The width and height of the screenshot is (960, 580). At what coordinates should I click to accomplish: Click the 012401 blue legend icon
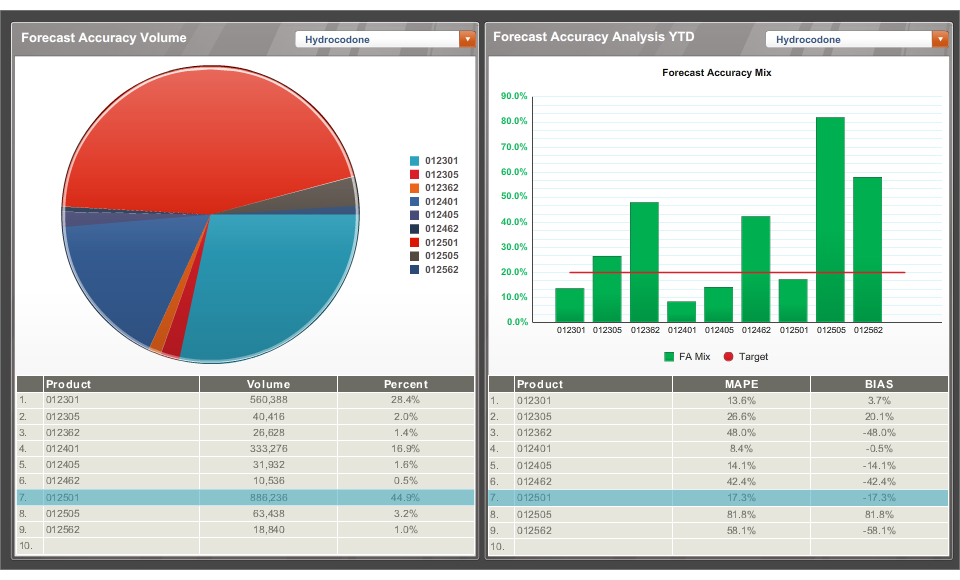pos(412,200)
